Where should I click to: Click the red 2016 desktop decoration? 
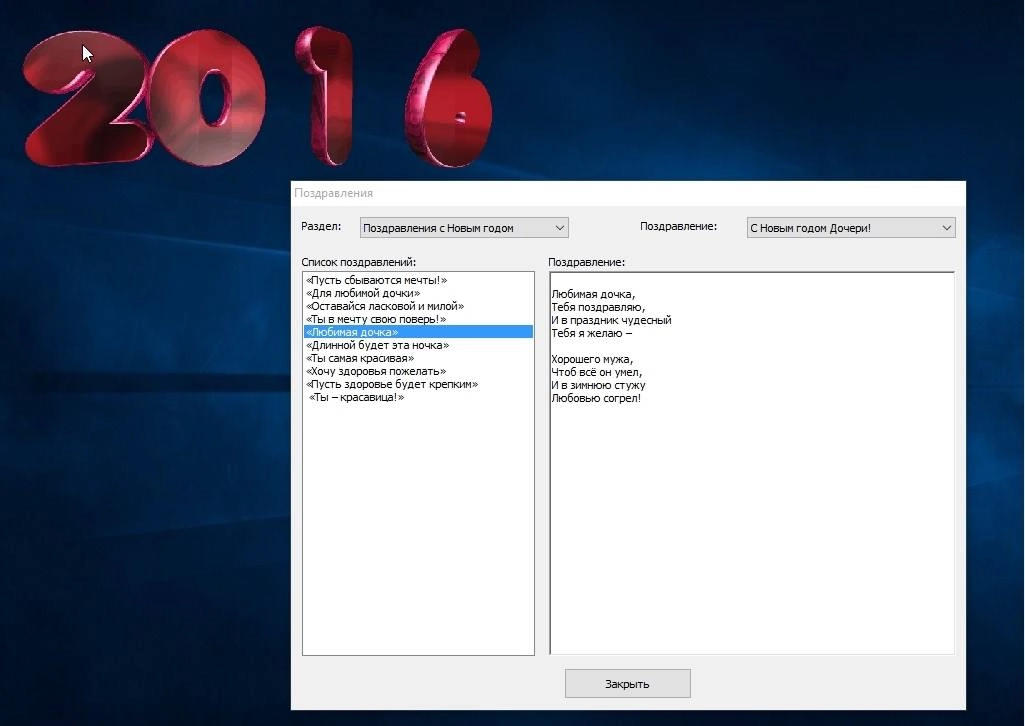(x=258, y=97)
